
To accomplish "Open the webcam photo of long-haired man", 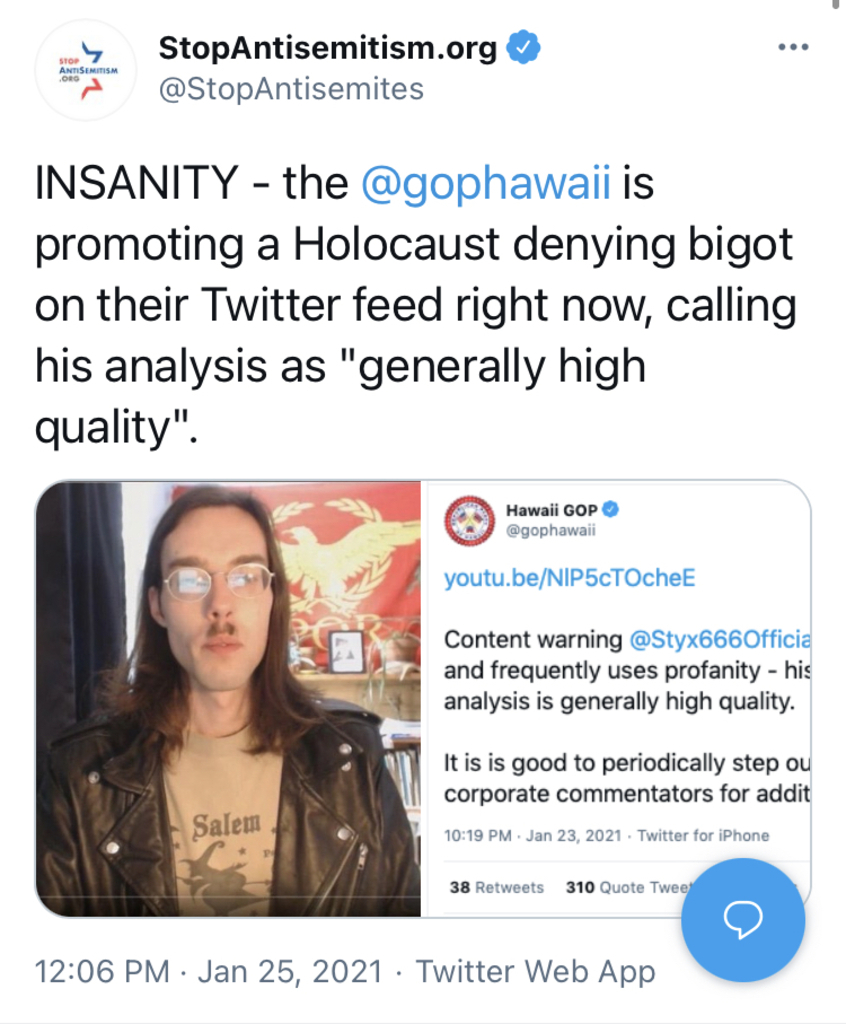I will 229,699.
